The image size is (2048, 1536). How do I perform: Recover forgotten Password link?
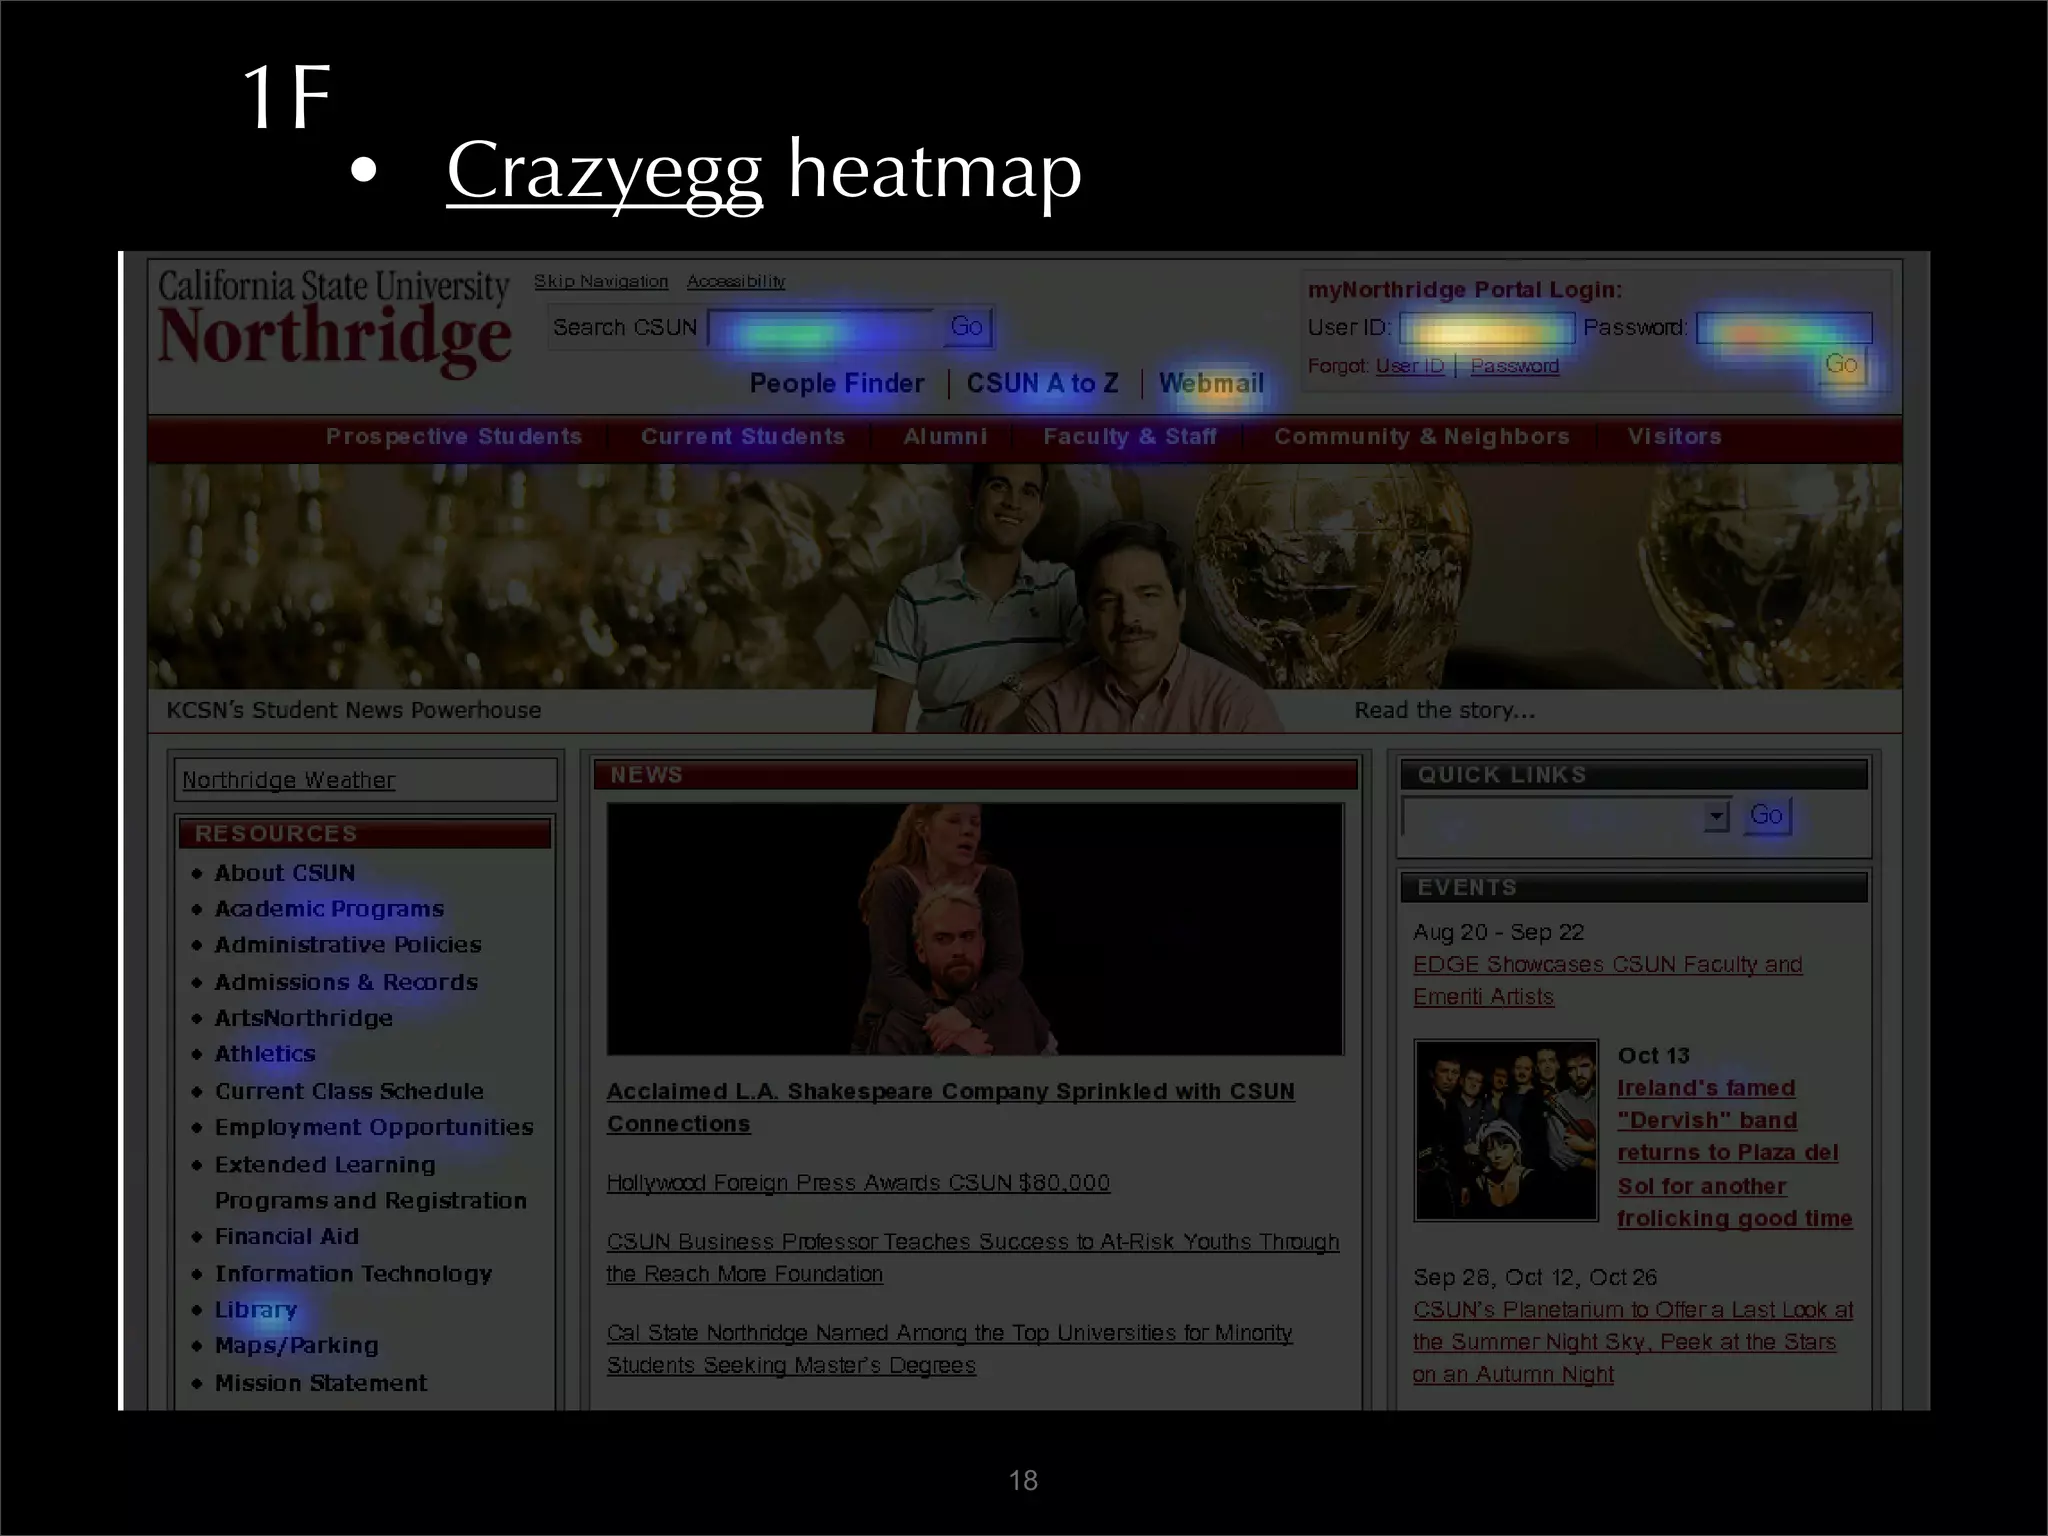point(1514,366)
